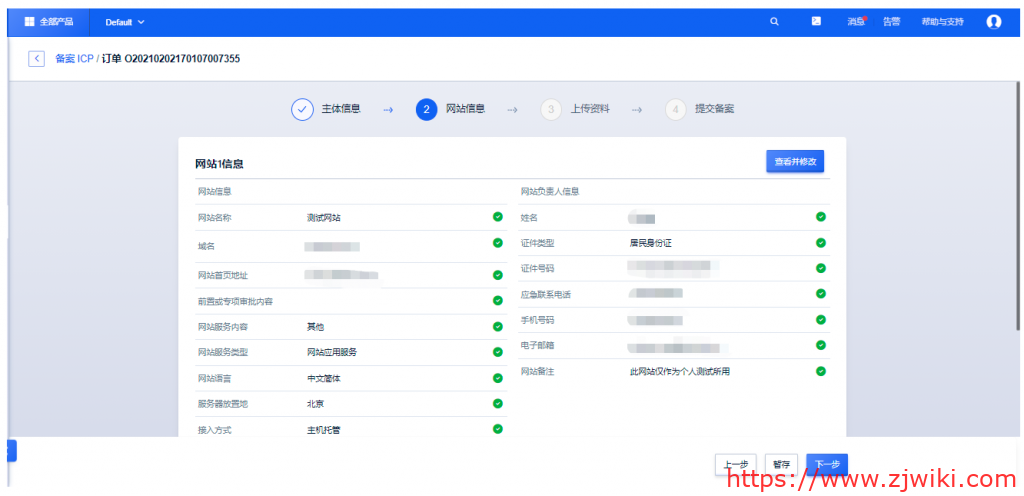Click green check for 姓名 row
The width and height of the screenshot is (1024, 496).
coord(821,217)
